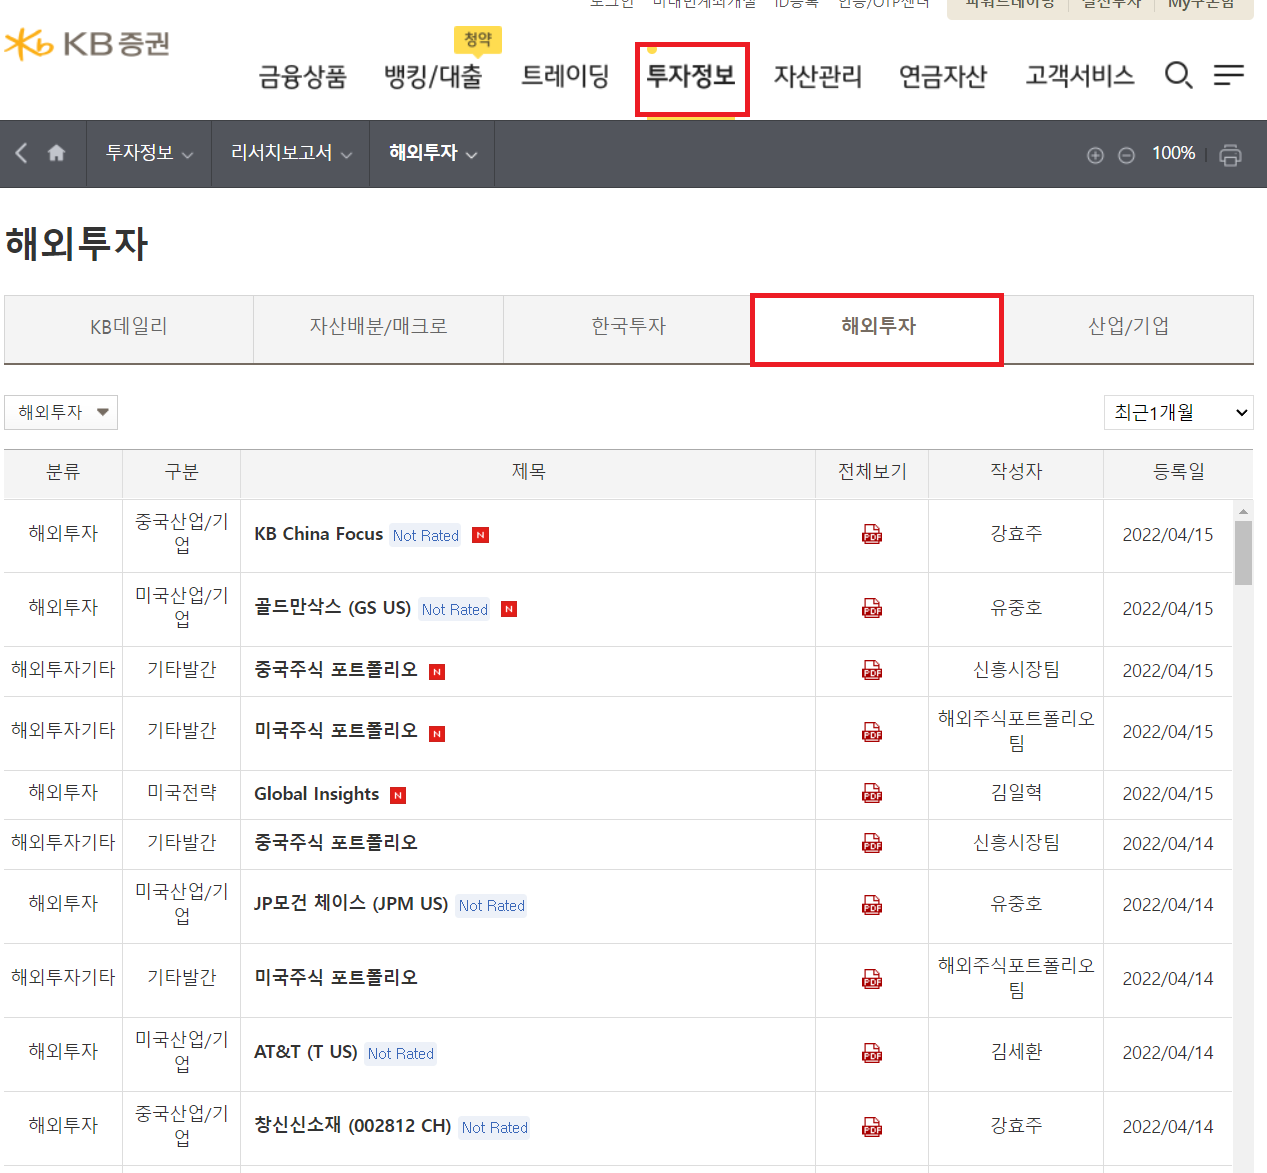Expand the 해외투자 breadcrumb dropdown
The height and width of the screenshot is (1173, 1267).
[x=433, y=153]
